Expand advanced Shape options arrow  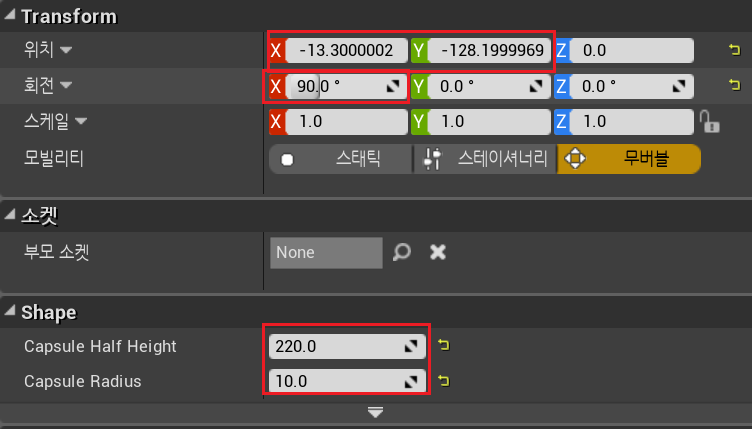(375, 412)
